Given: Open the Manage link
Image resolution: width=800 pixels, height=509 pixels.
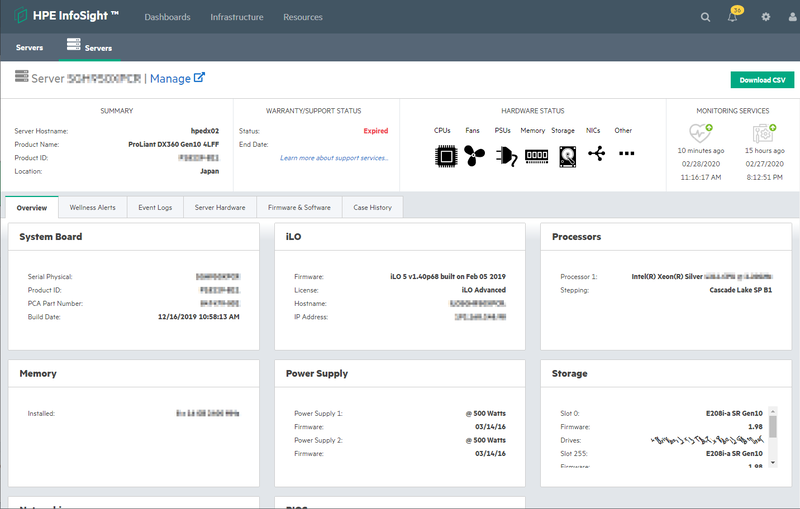Looking at the screenshot, I should click(170, 79).
